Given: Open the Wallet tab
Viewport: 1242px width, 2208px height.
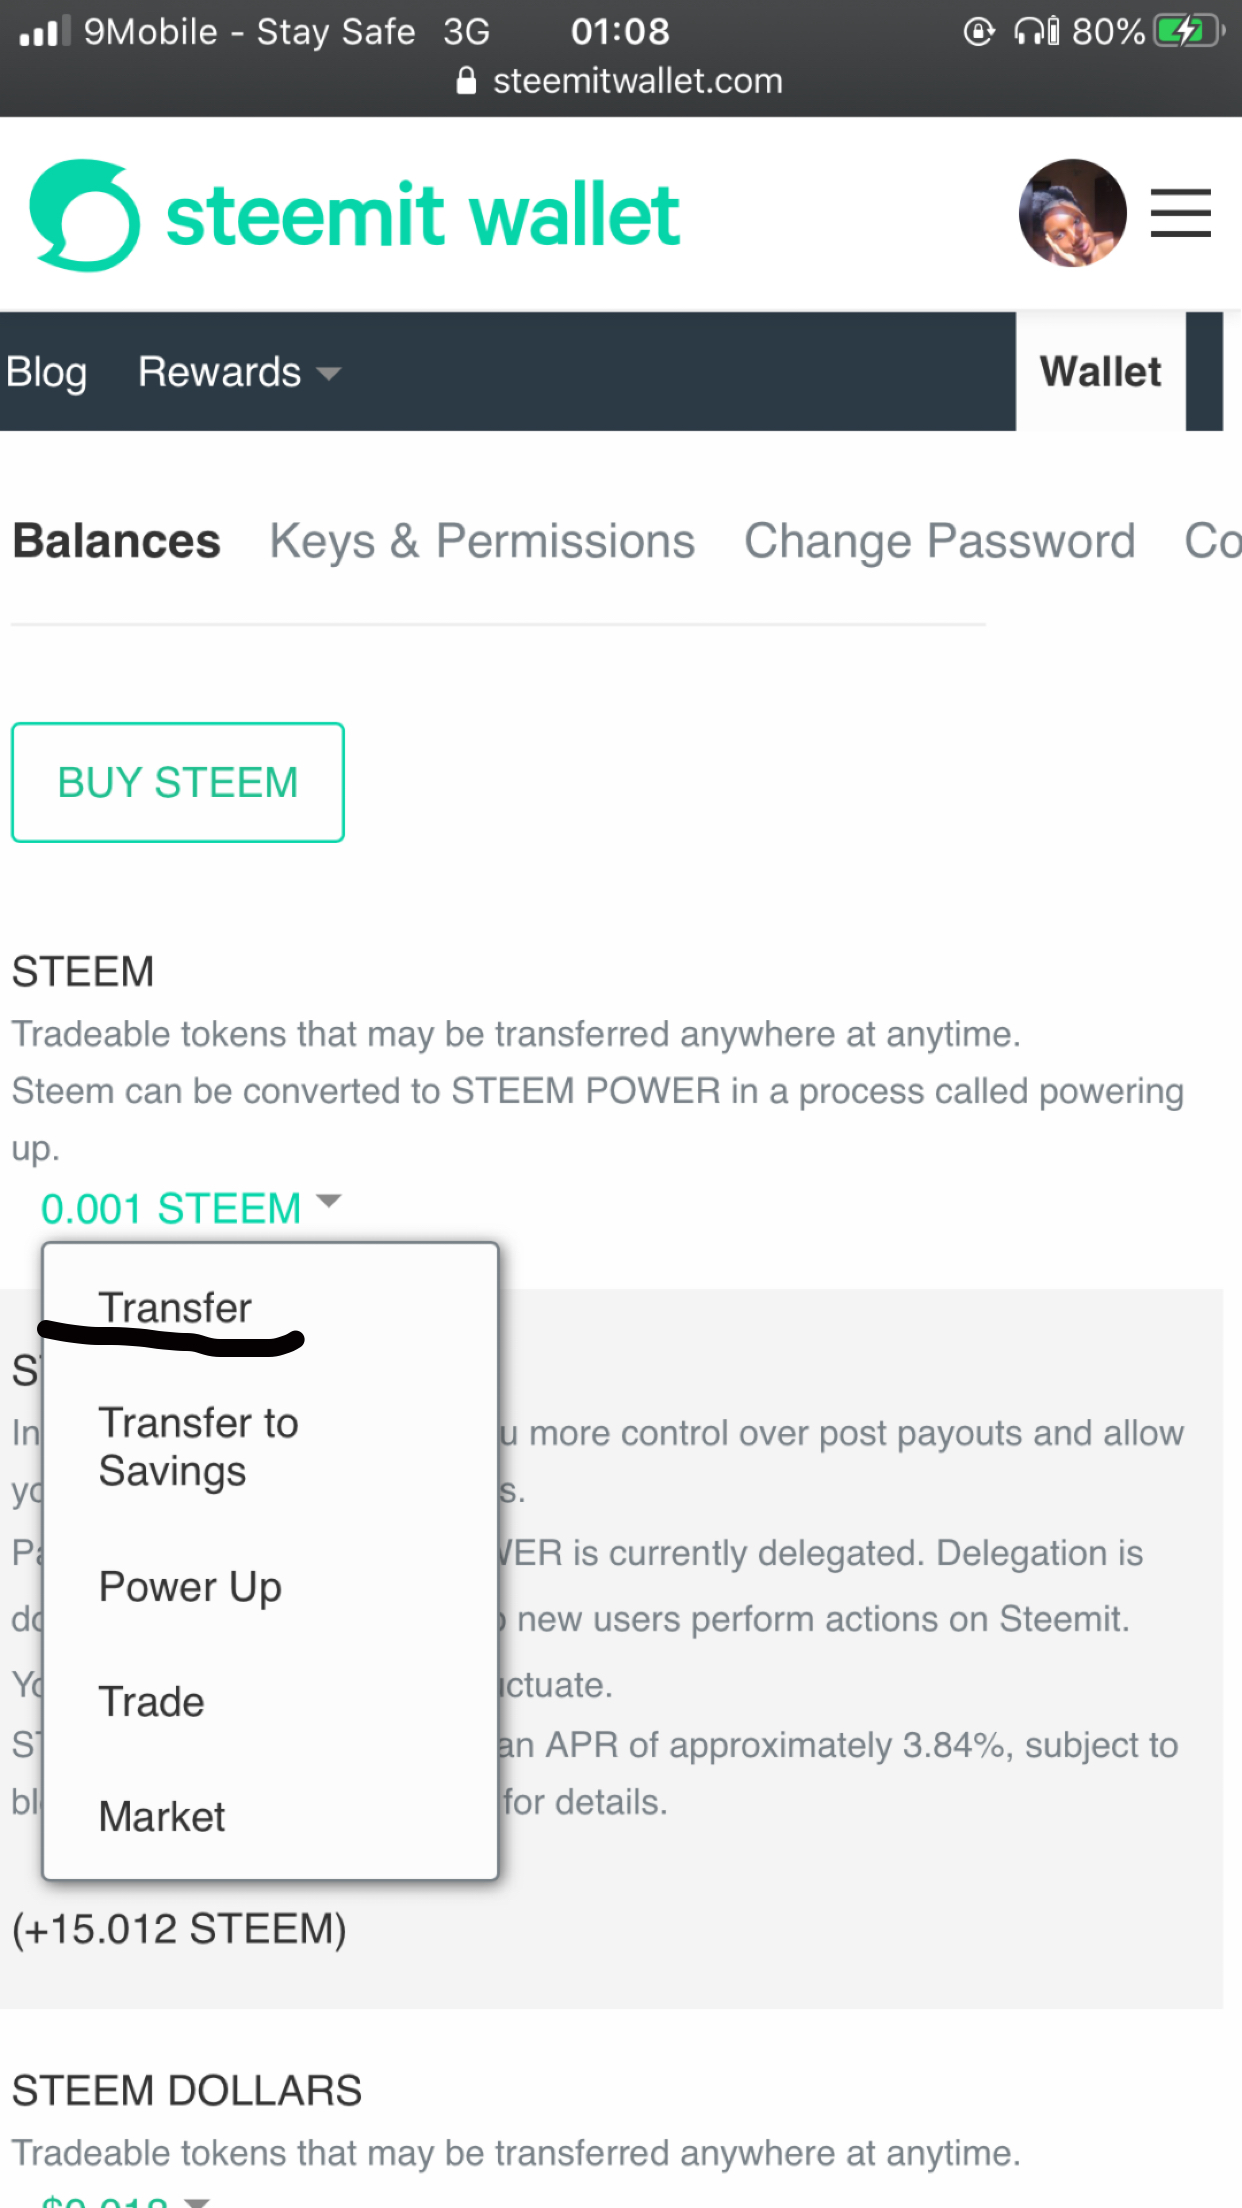Looking at the screenshot, I should point(1100,372).
